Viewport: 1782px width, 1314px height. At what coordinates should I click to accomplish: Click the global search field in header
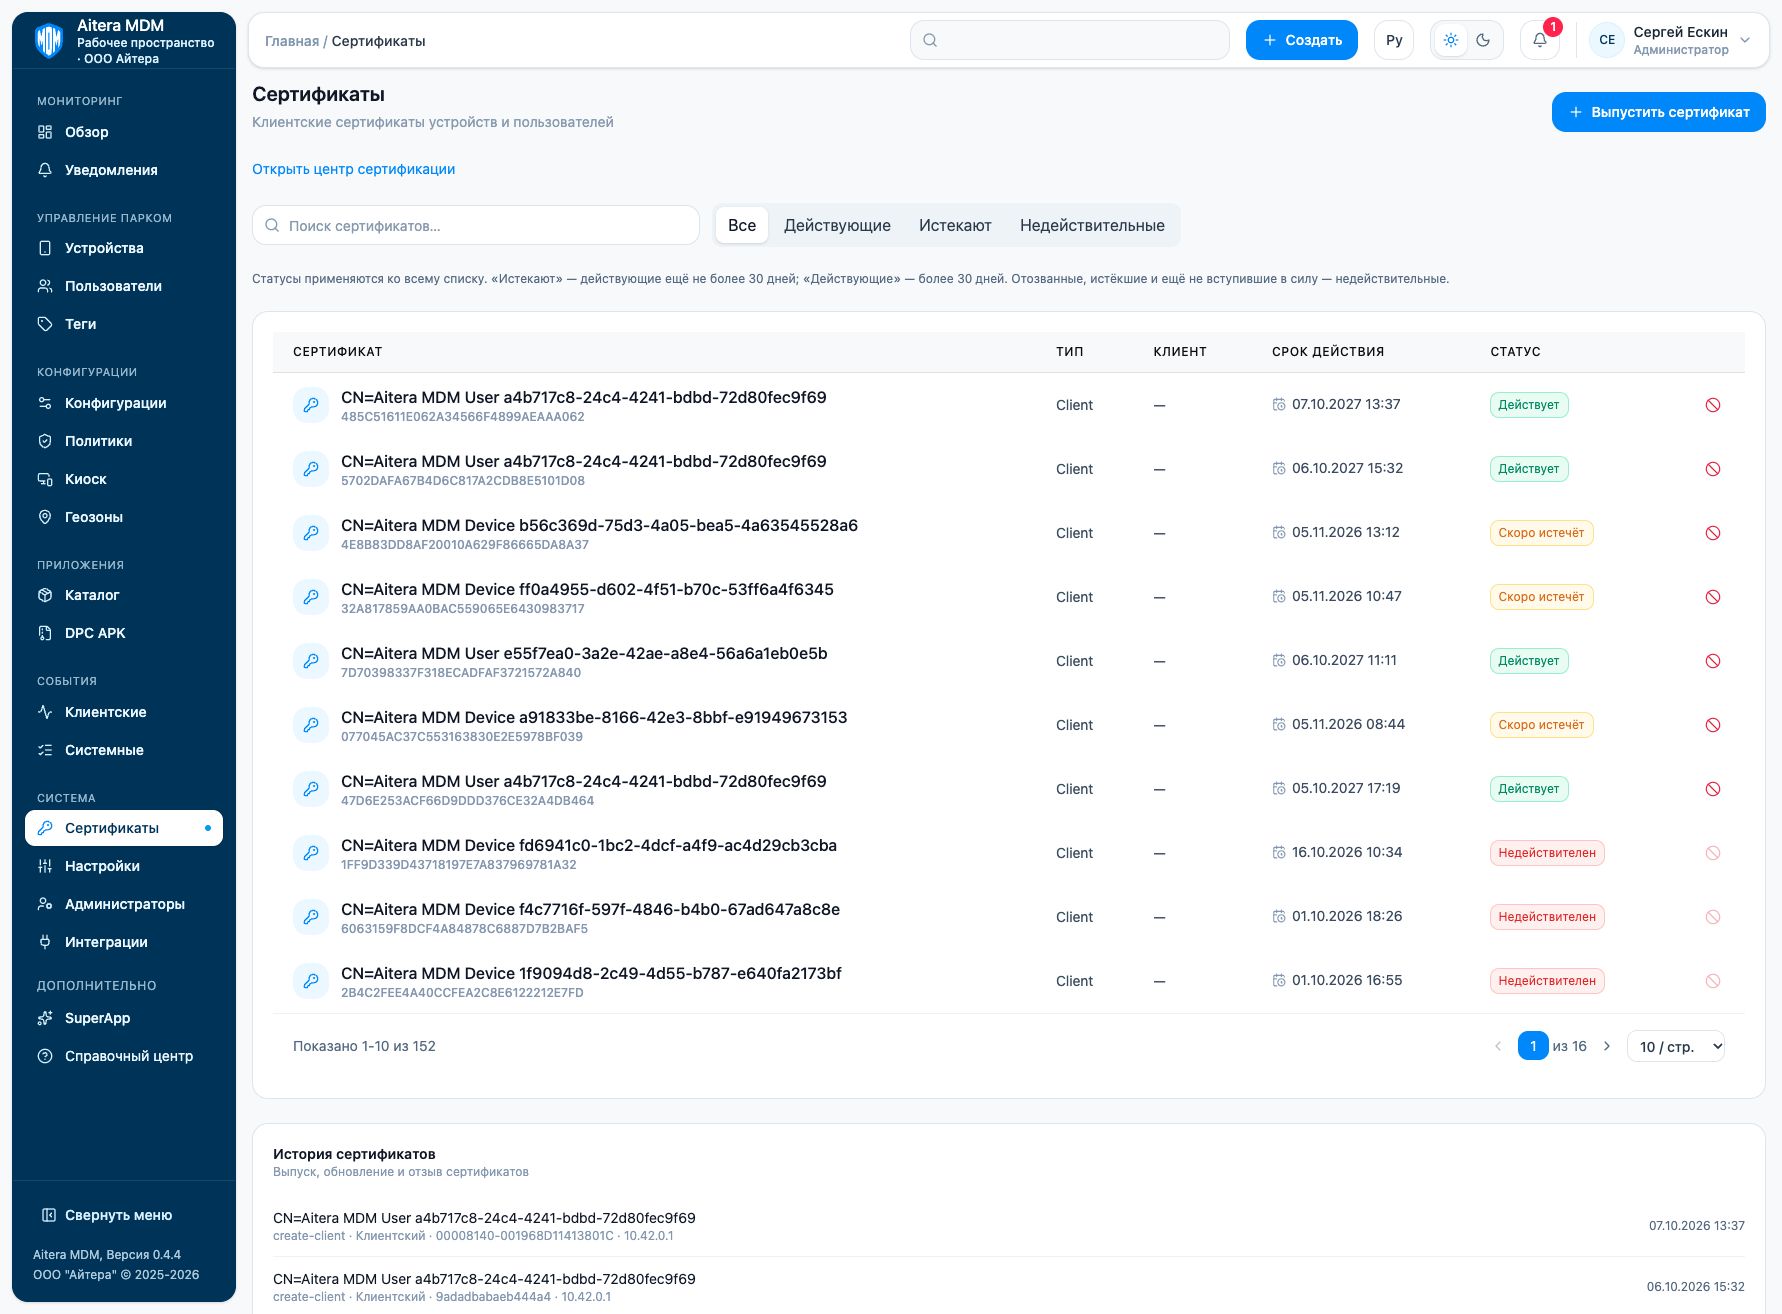pos(1070,40)
